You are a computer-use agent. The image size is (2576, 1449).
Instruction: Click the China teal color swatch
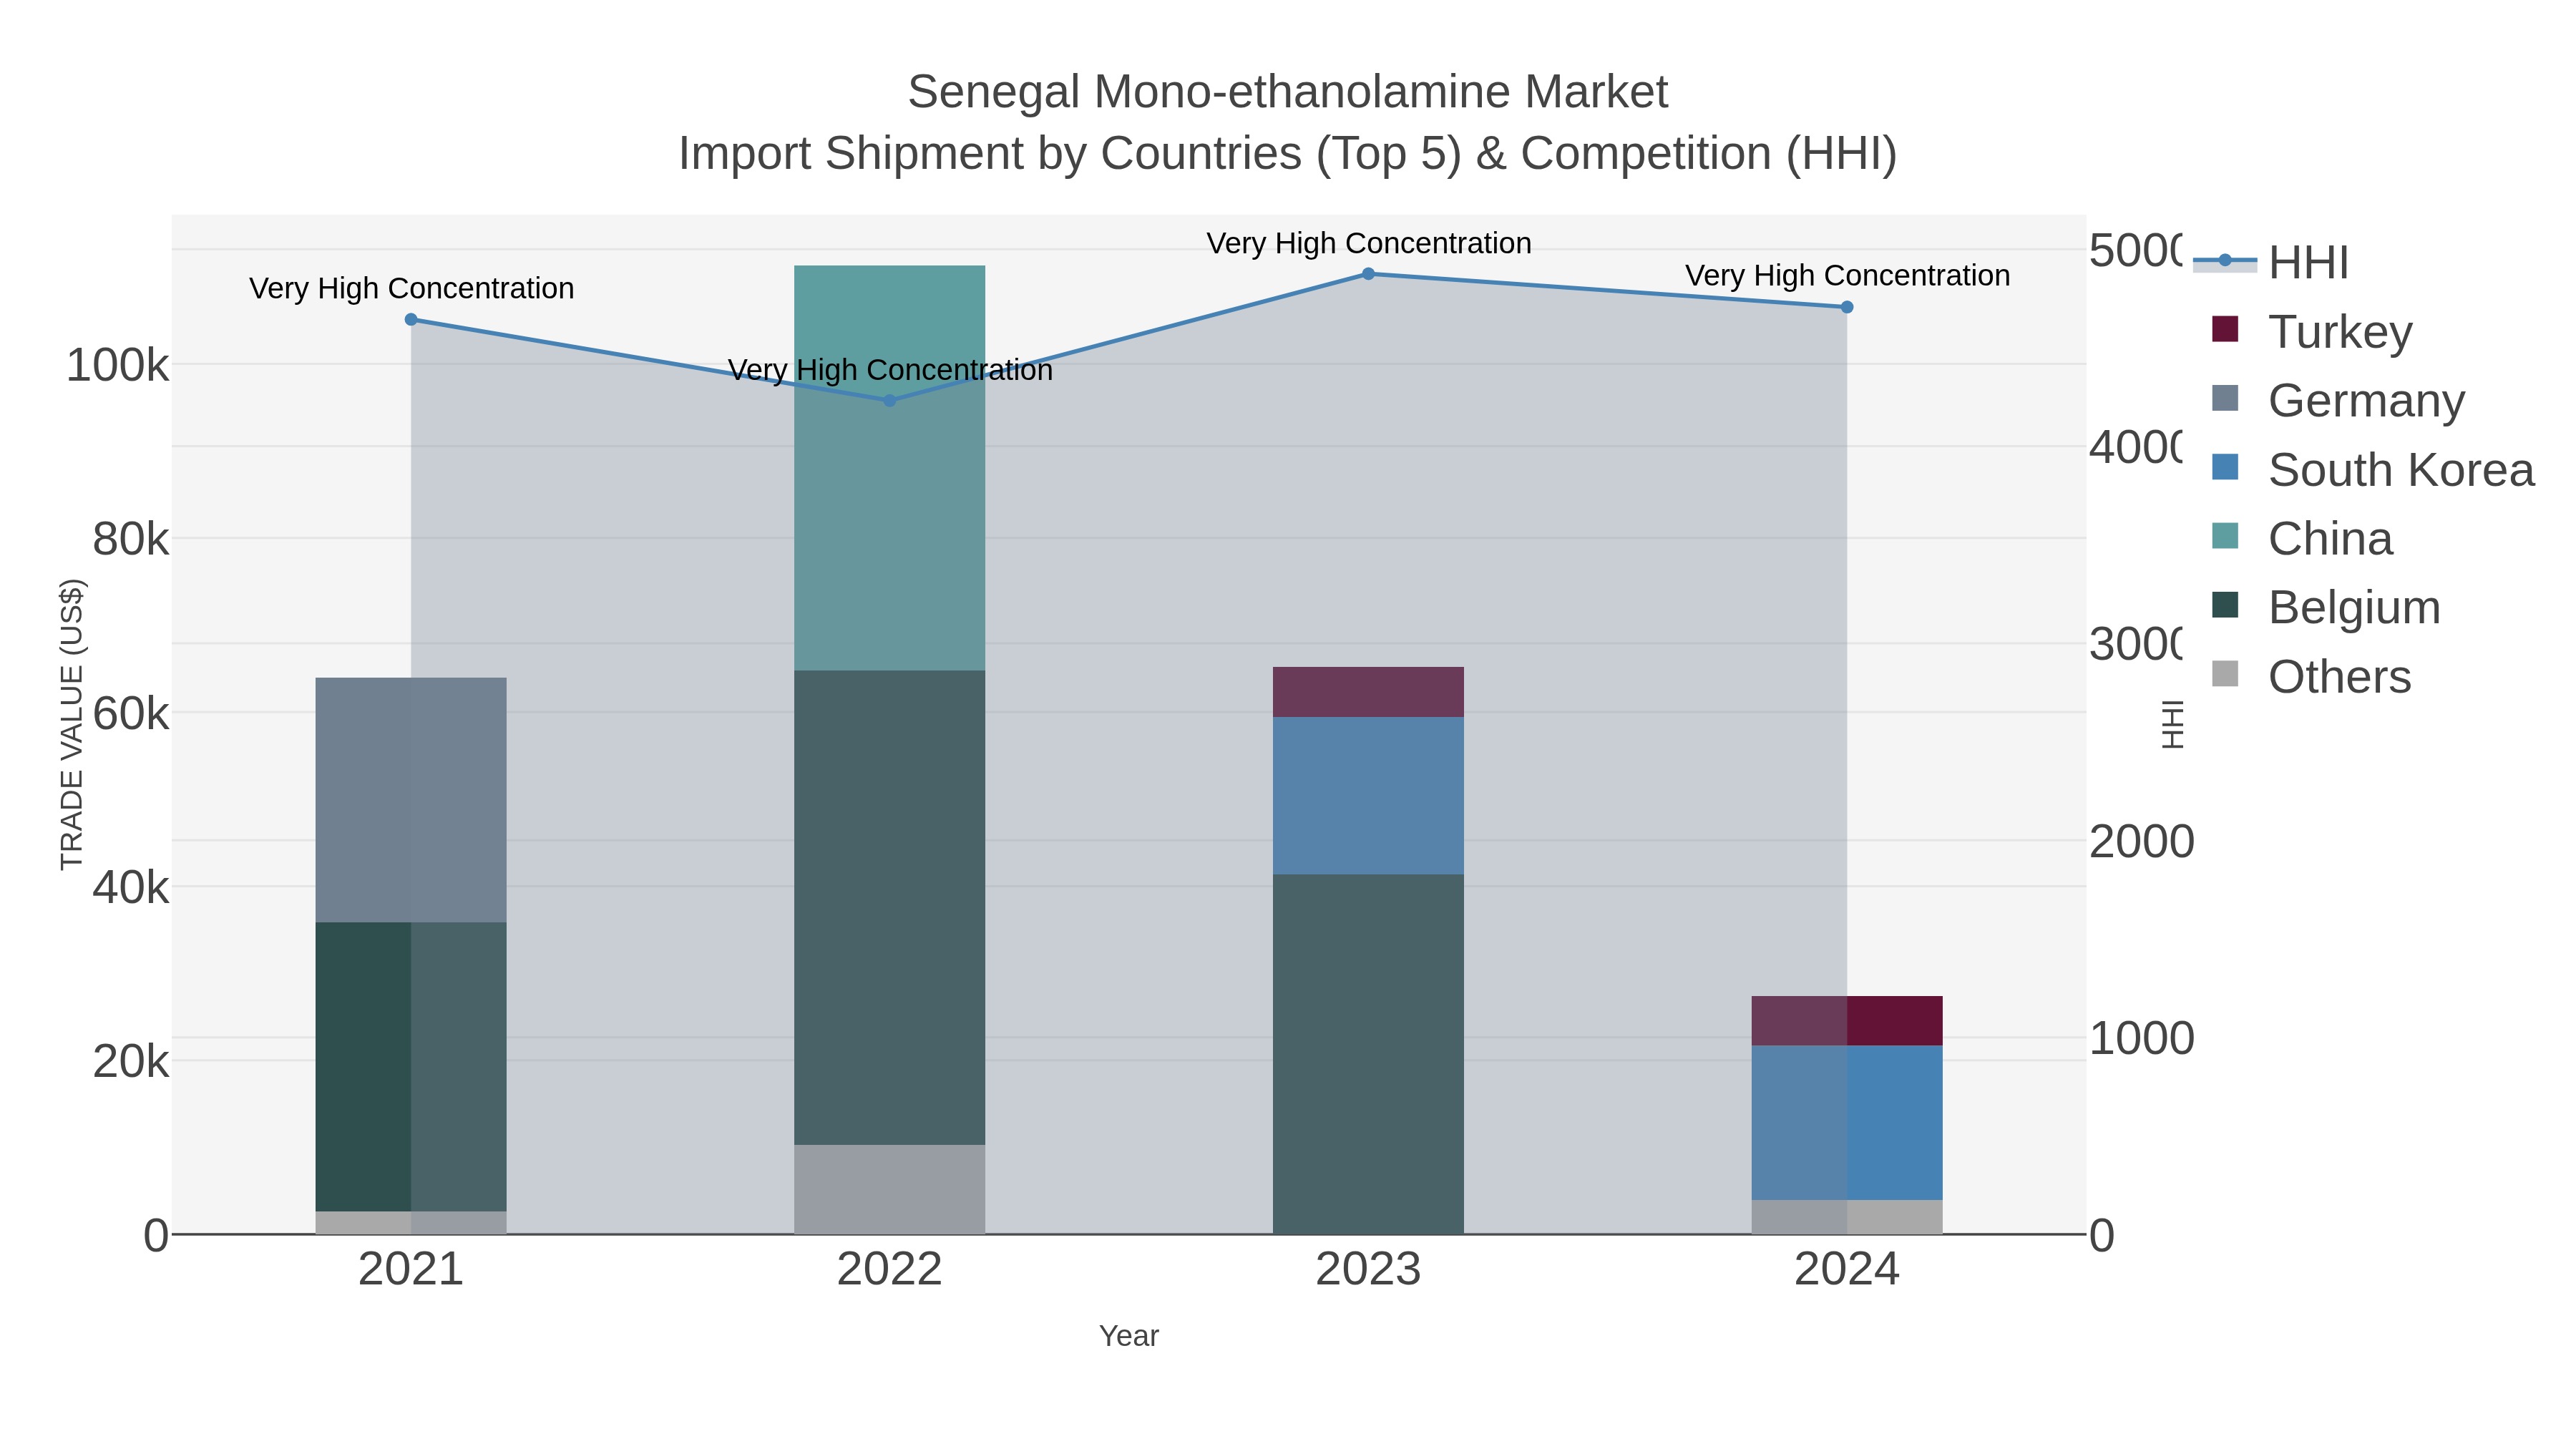pyautogui.click(x=2225, y=536)
